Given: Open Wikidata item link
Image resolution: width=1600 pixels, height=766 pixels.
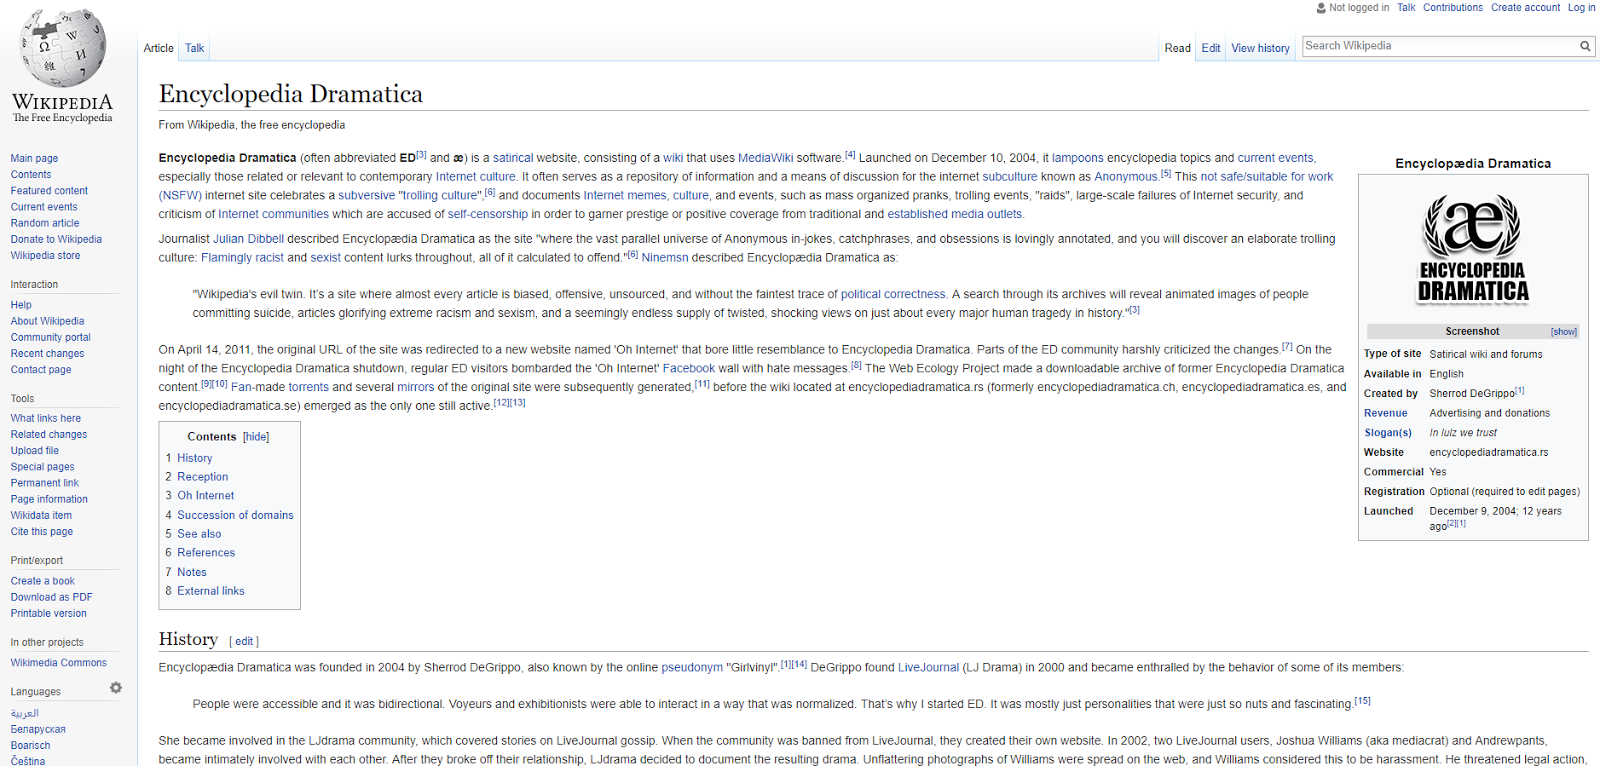Looking at the screenshot, I should point(41,515).
